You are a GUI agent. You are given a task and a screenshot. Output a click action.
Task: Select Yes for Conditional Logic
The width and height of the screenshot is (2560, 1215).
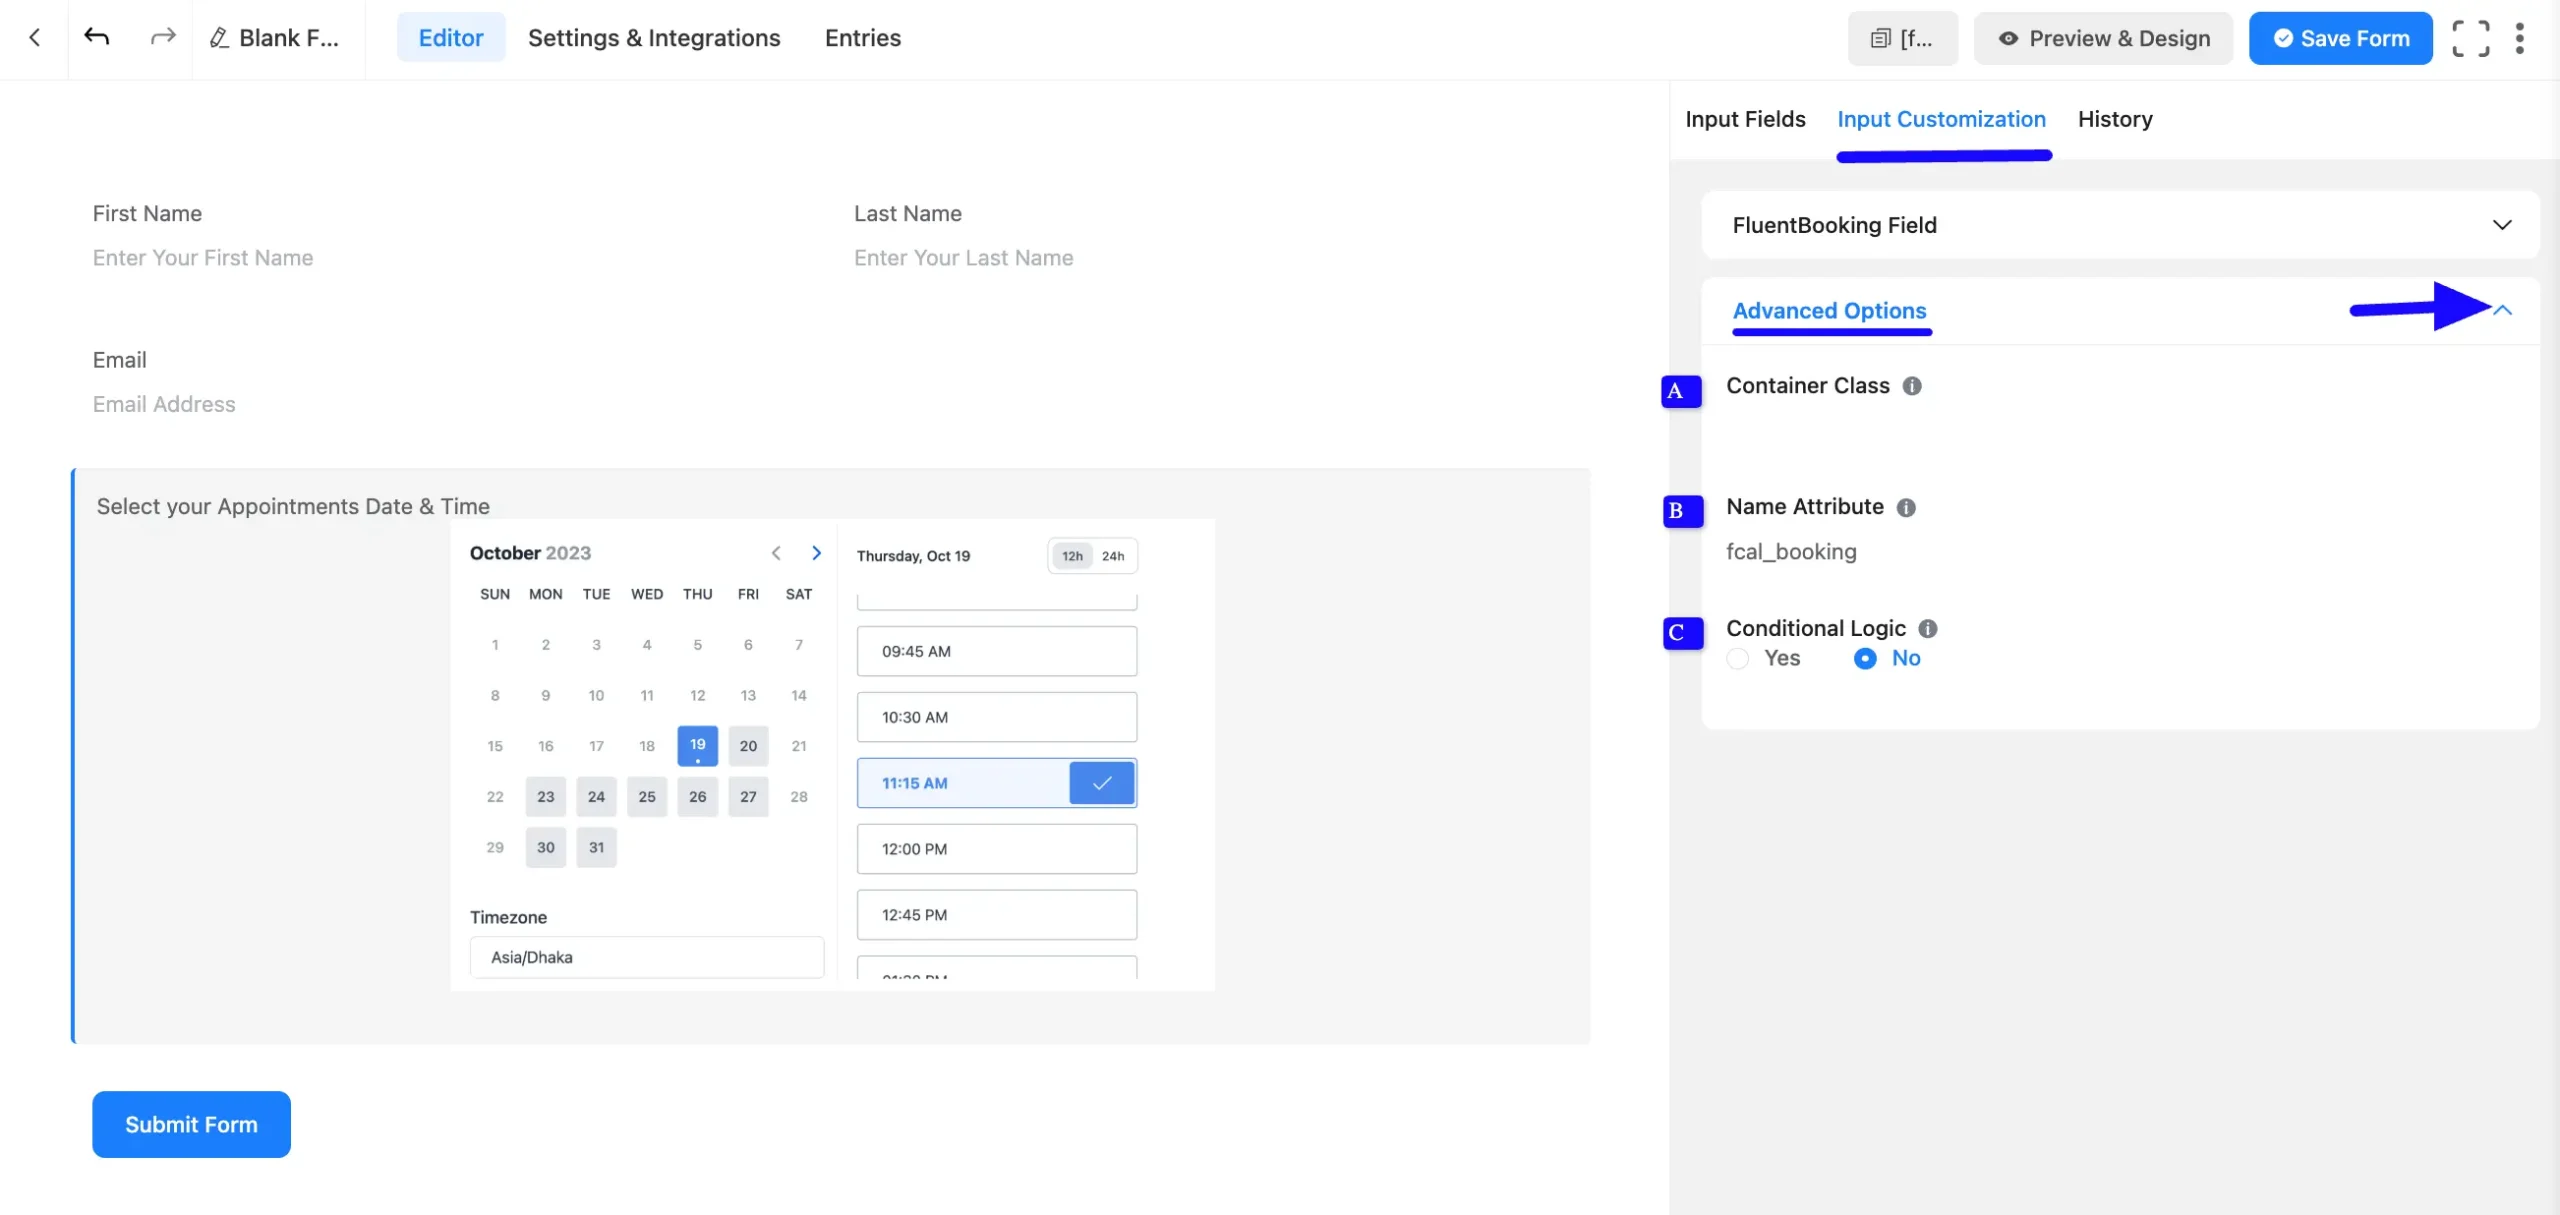[1738, 659]
